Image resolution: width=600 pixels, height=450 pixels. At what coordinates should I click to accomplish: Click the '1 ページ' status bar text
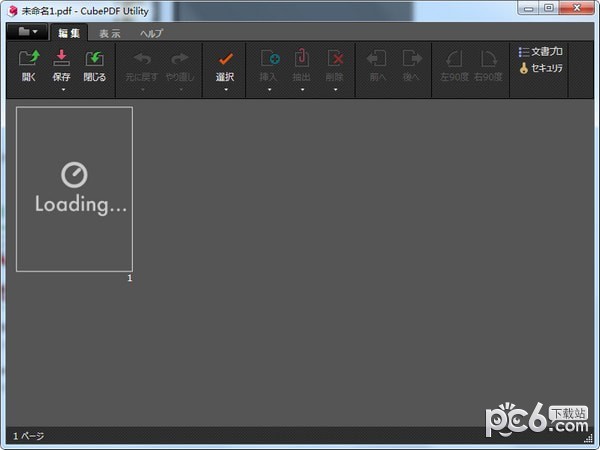pyautogui.click(x=28, y=436)
